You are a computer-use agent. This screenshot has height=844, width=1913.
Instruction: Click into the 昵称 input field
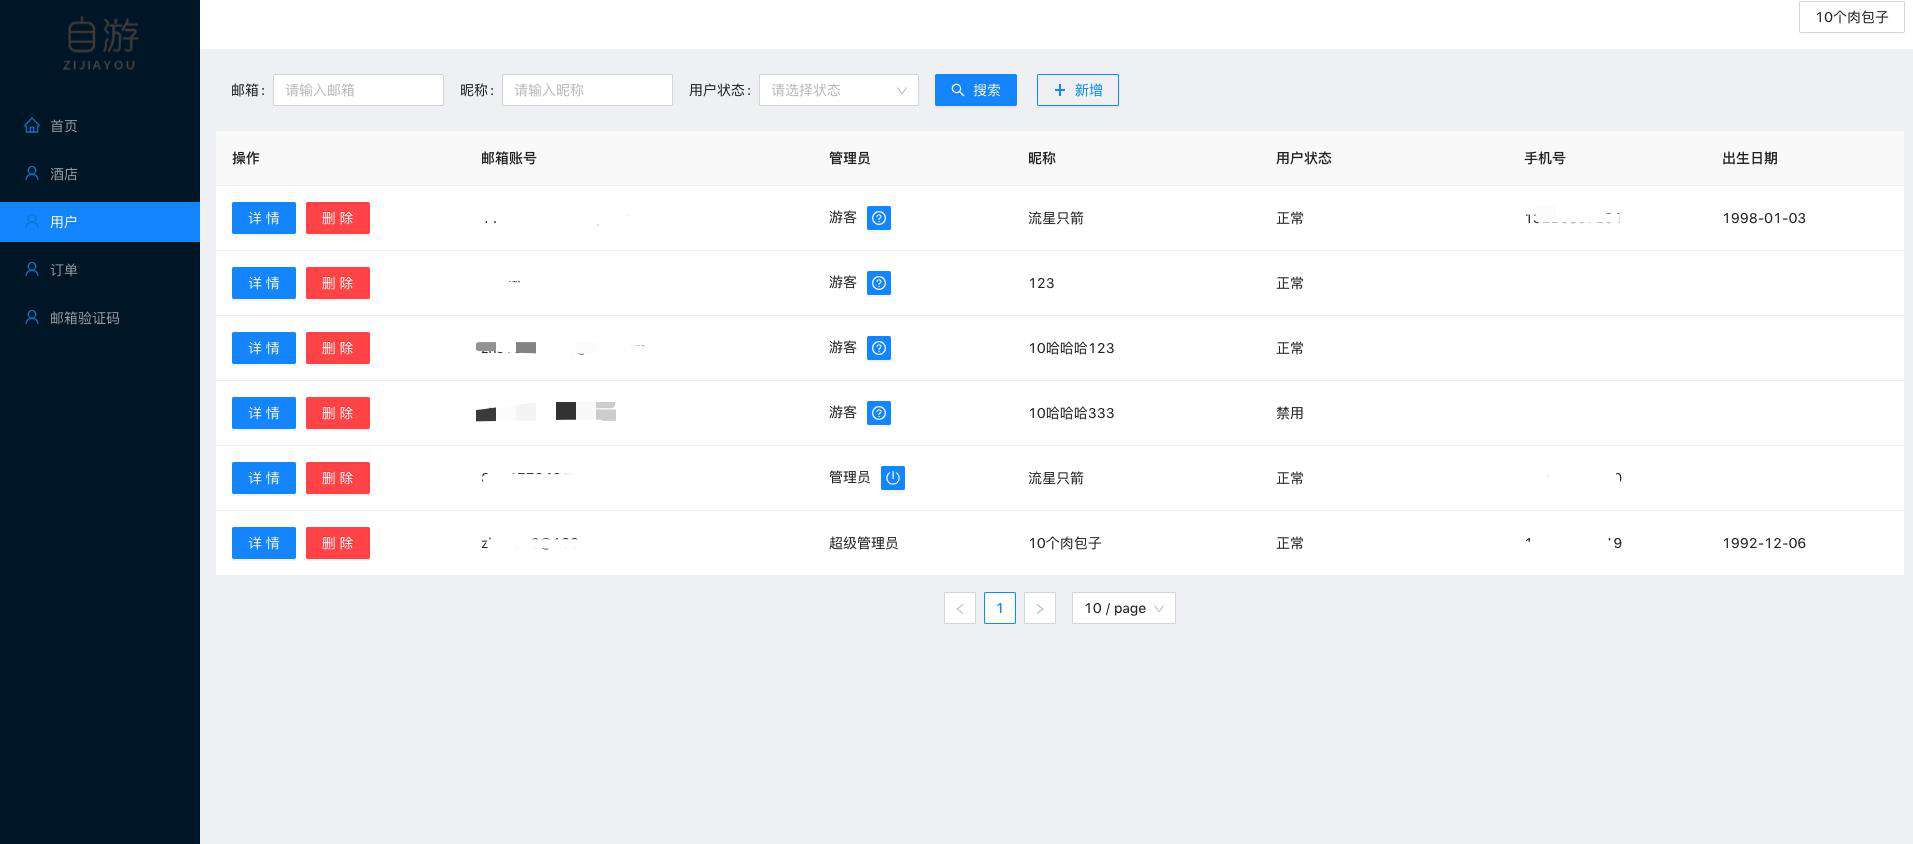click(x=587, y=90)
